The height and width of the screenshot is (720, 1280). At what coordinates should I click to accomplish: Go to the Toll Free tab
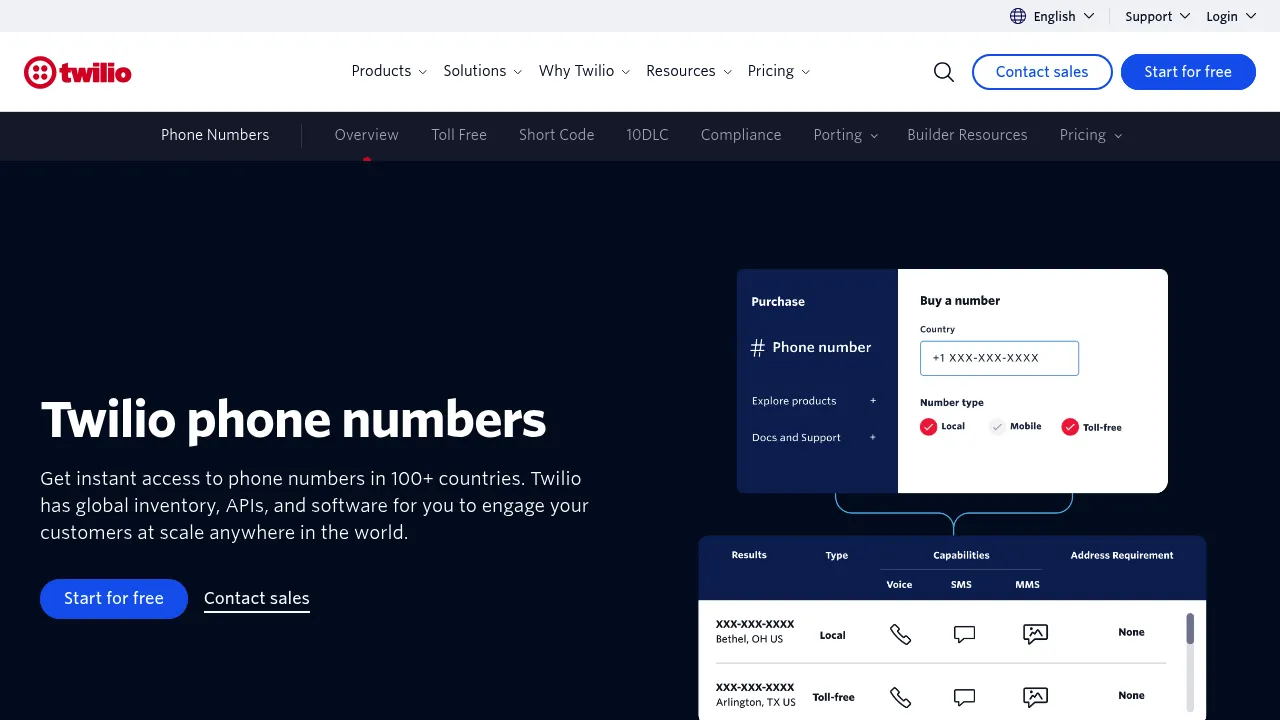coord(459,135)
